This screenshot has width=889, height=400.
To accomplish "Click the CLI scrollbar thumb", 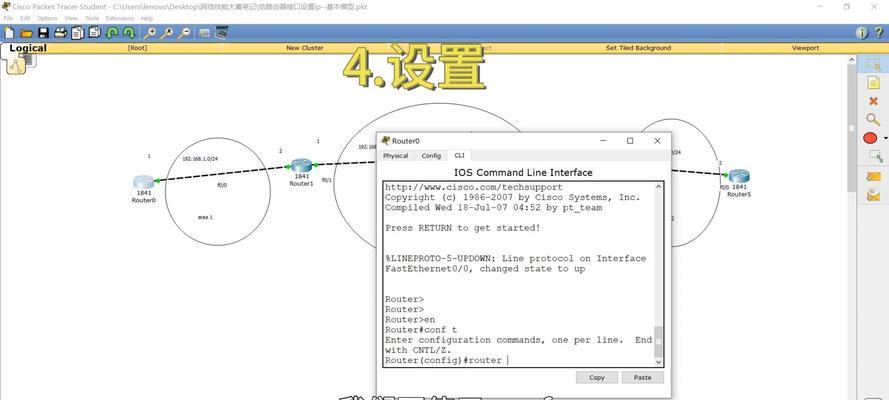I will pyautogui.click(x=658, y=342).
